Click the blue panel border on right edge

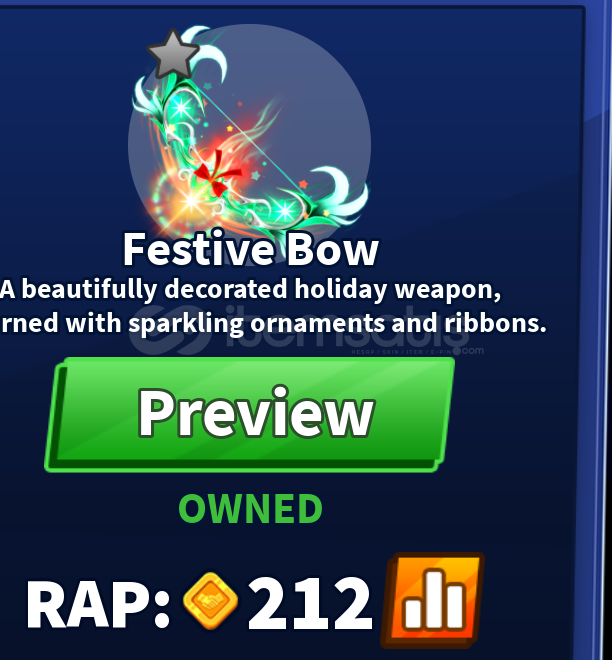pyautogui.click(x=598, y=330)
